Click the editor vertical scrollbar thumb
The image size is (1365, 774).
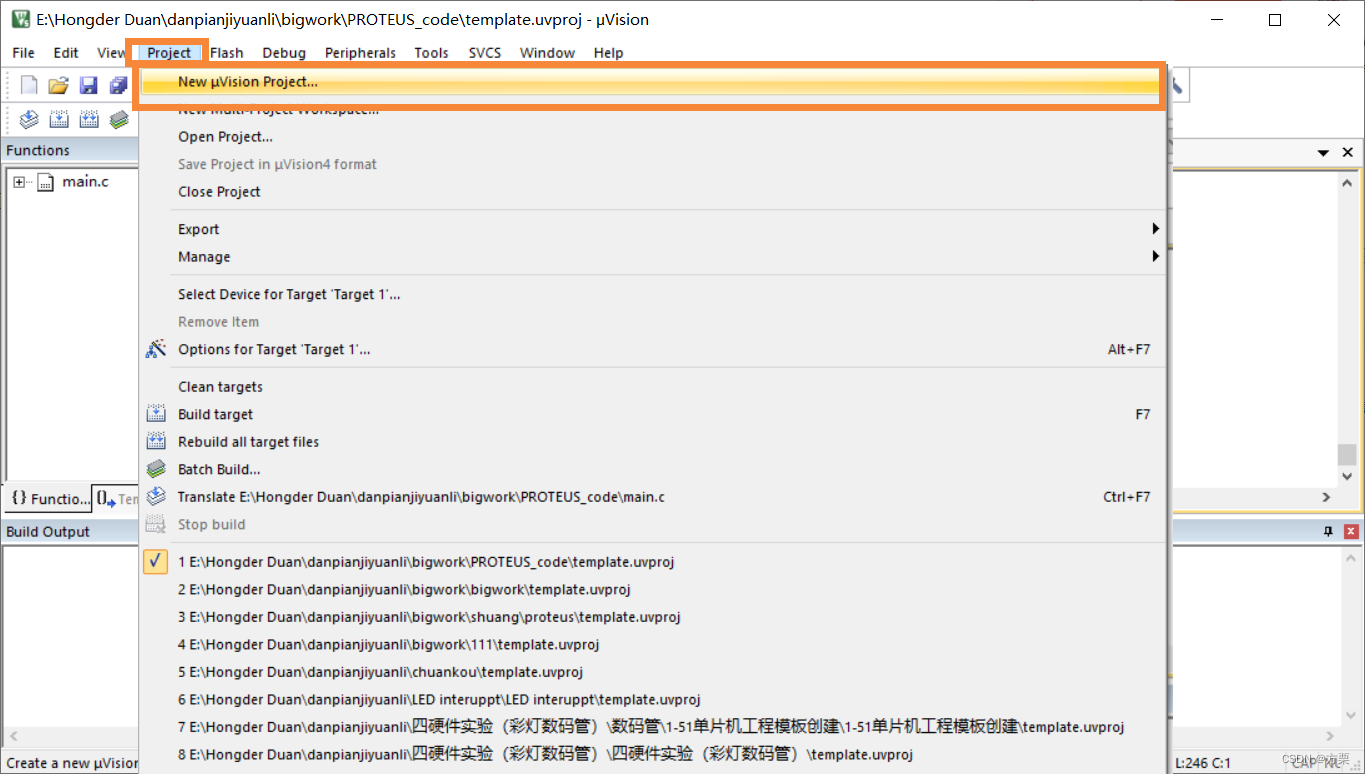click(x=1347, y=454)
